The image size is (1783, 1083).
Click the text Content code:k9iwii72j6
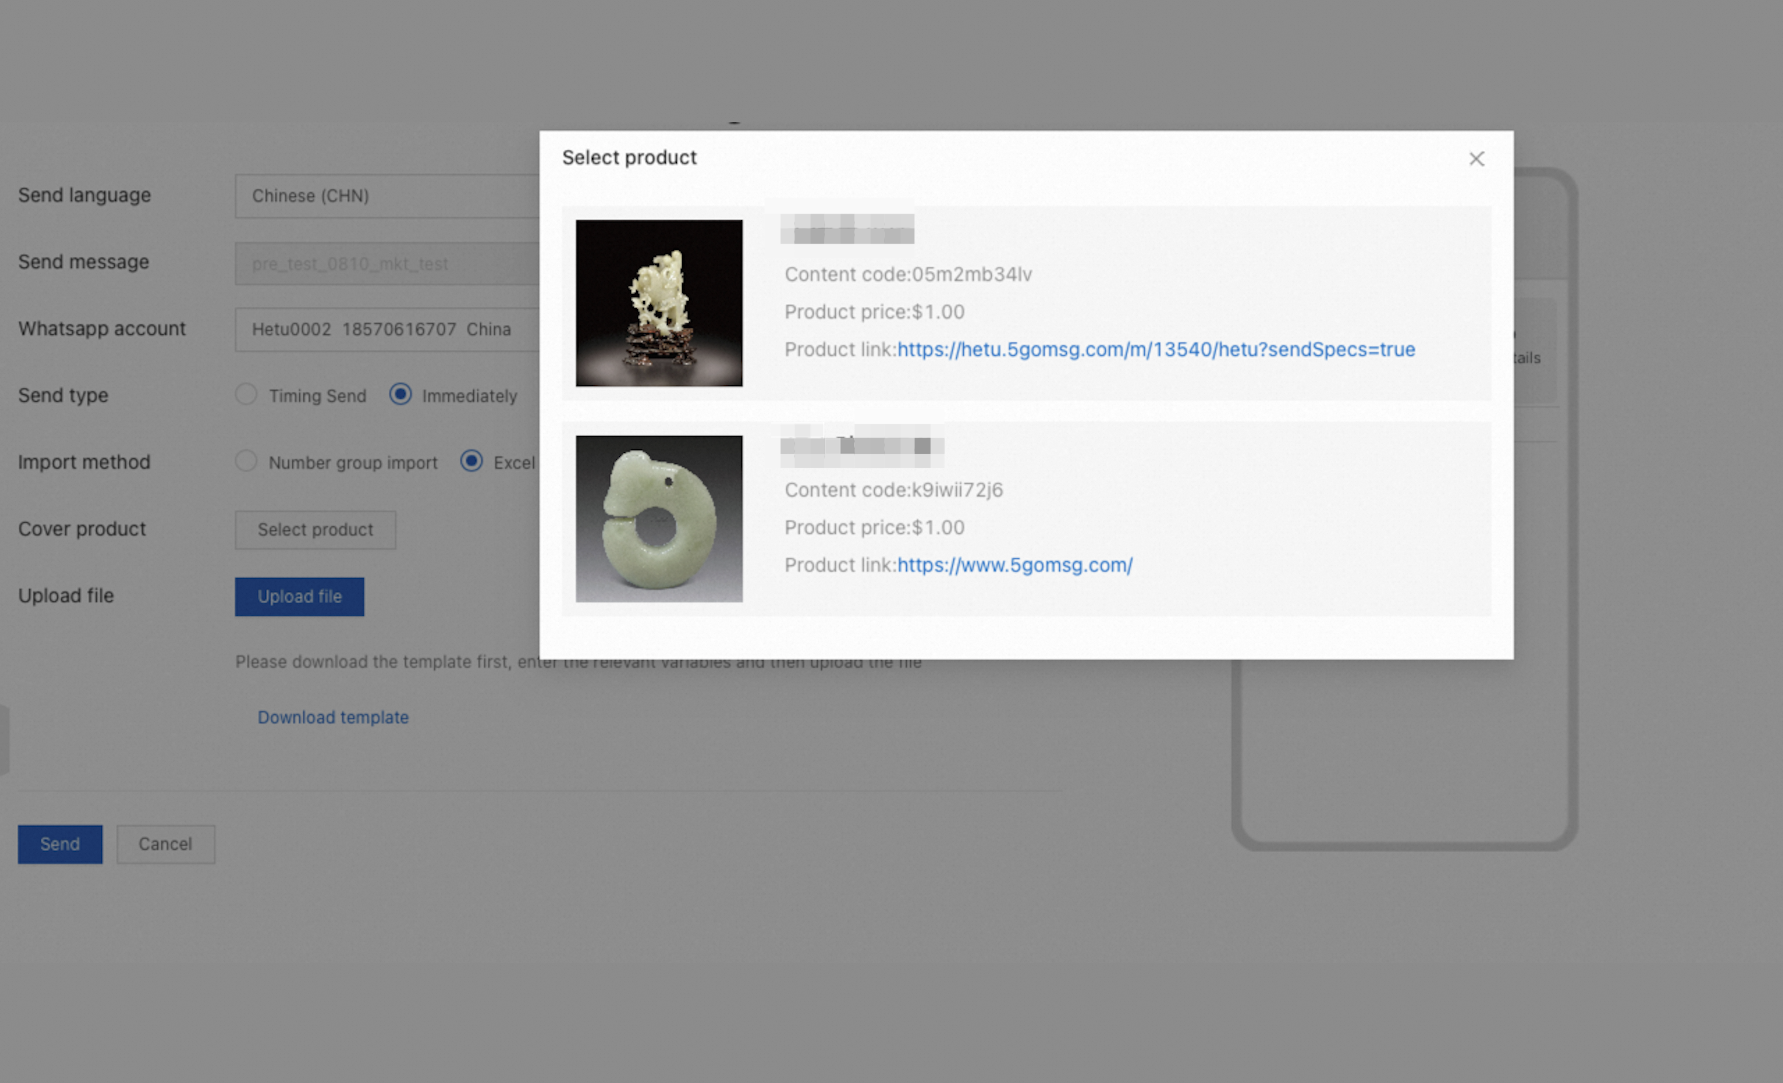[894, 490]
